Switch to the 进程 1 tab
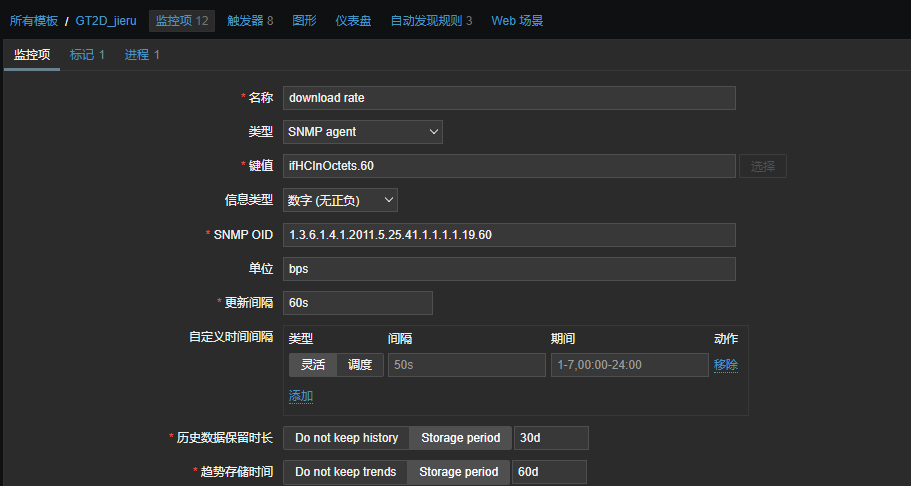 142,55
